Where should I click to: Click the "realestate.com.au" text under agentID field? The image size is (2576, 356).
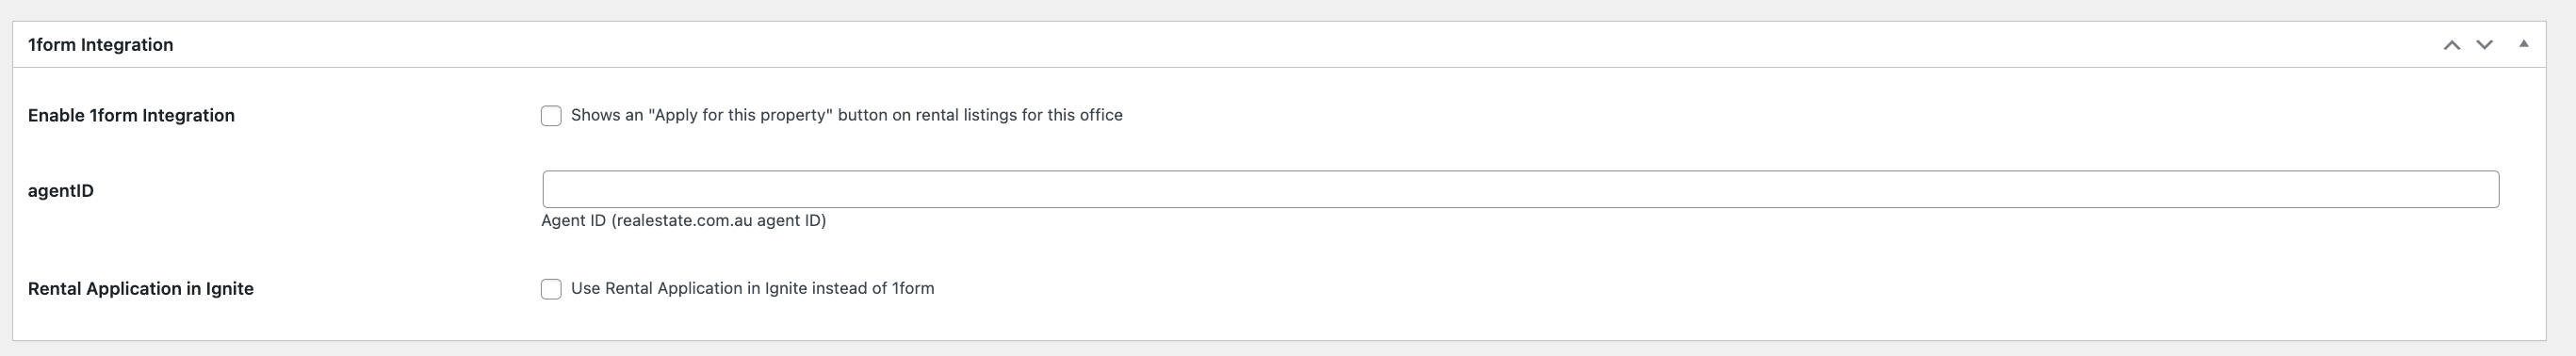coord(684,220)
